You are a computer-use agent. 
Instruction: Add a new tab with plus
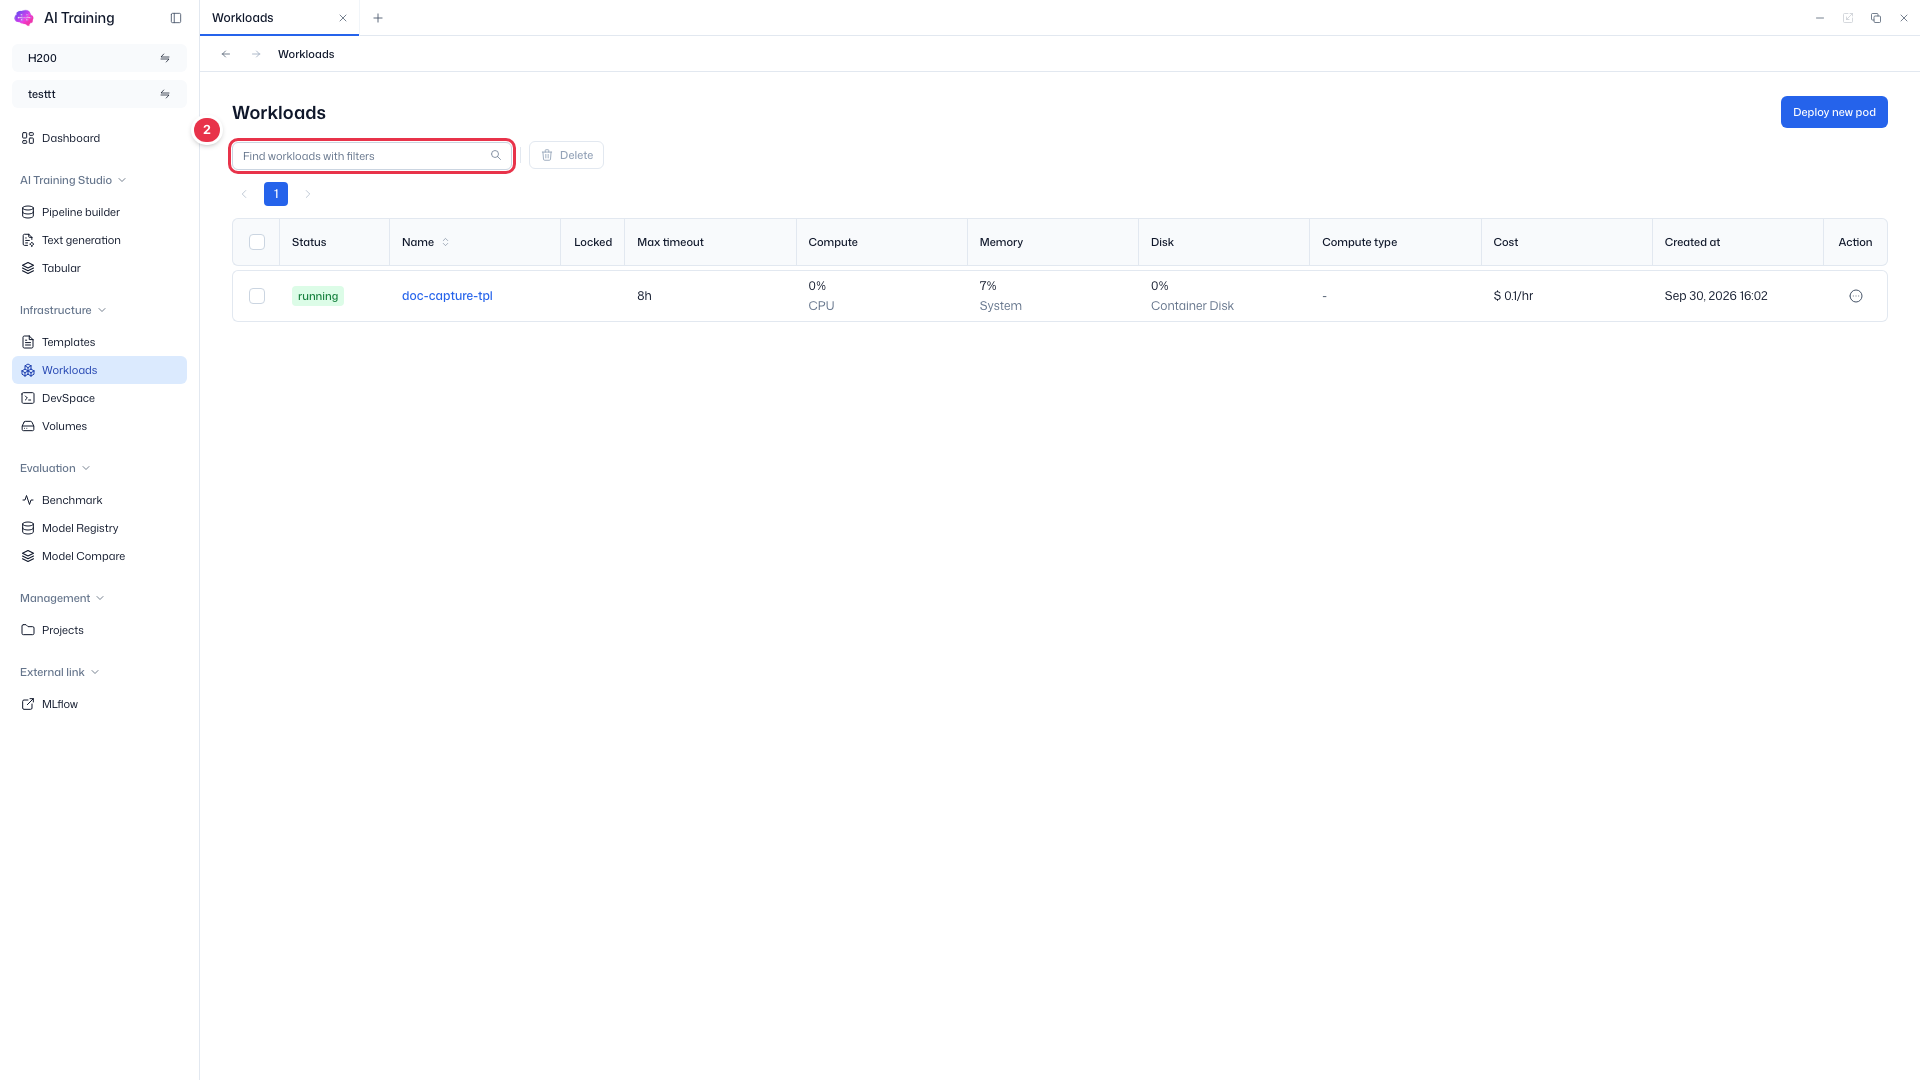coord(378,18)
